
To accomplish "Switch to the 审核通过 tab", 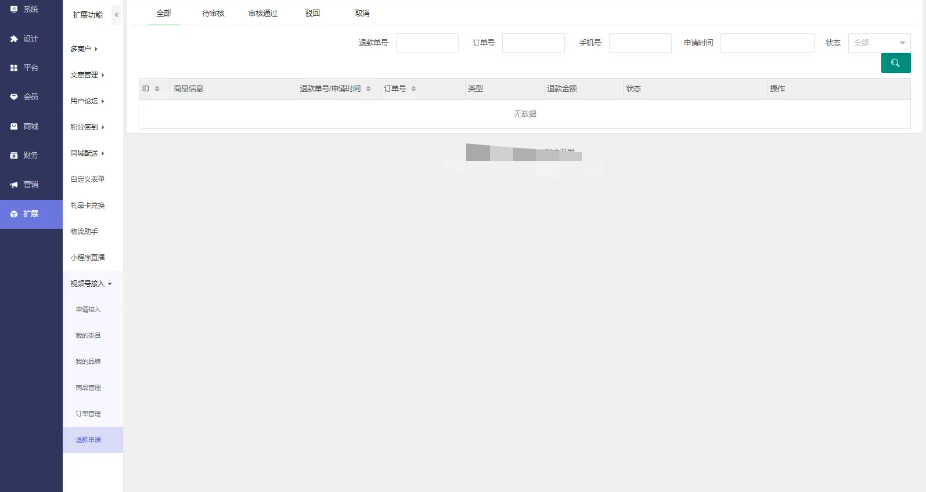I will [263, 13].
